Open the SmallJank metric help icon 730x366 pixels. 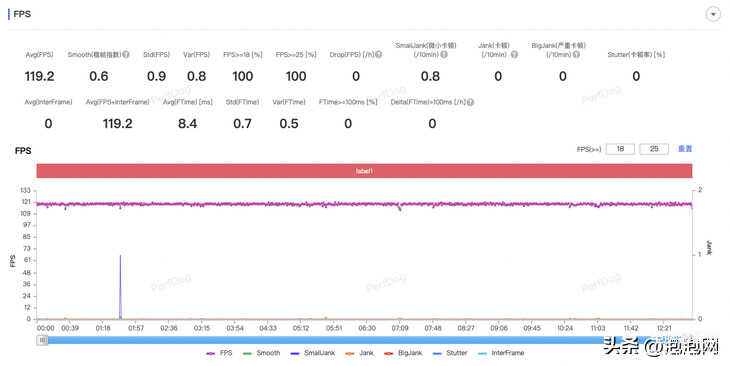(x=444, y=54)
